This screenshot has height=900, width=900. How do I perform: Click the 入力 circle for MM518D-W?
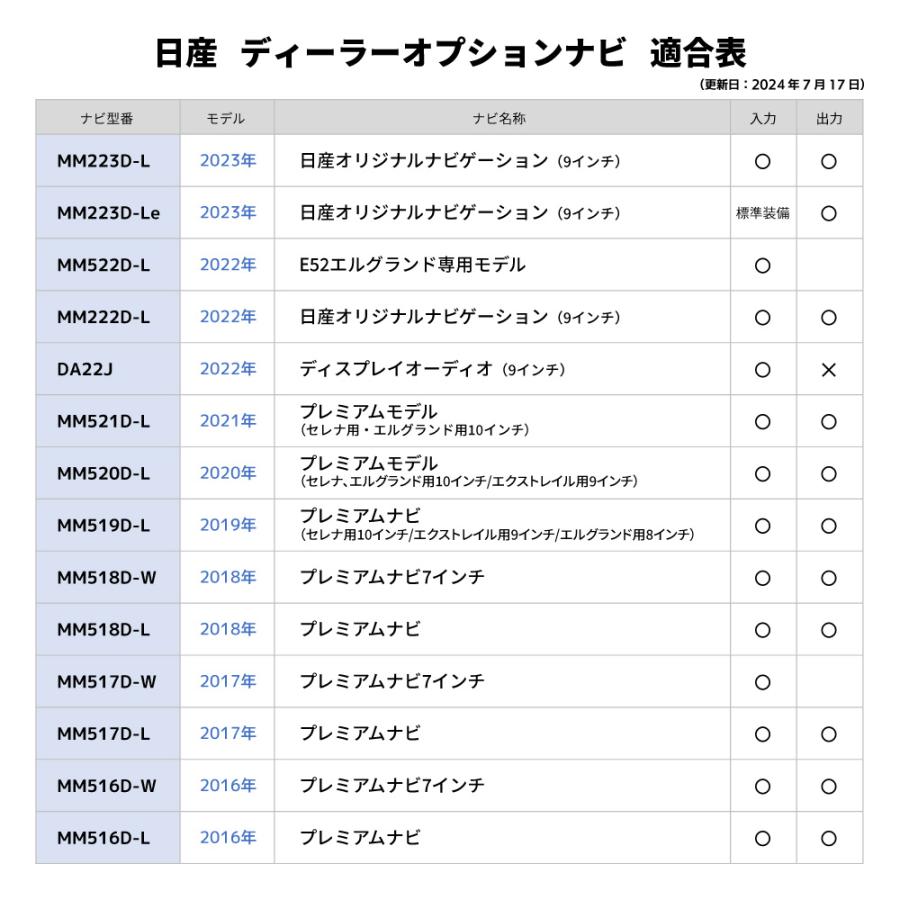coord(763,578)
